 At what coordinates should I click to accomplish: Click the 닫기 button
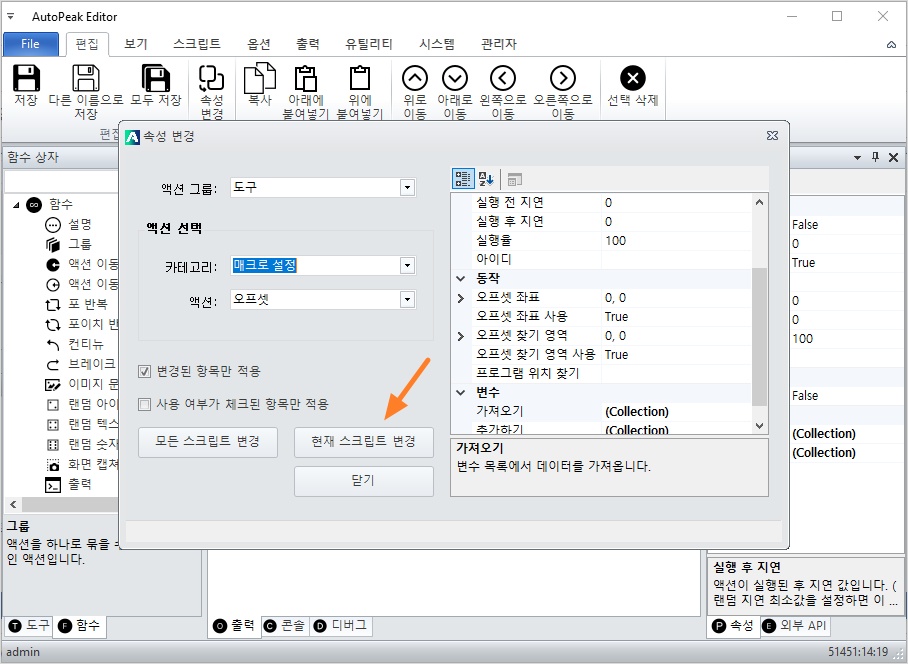tap(364, 481)
